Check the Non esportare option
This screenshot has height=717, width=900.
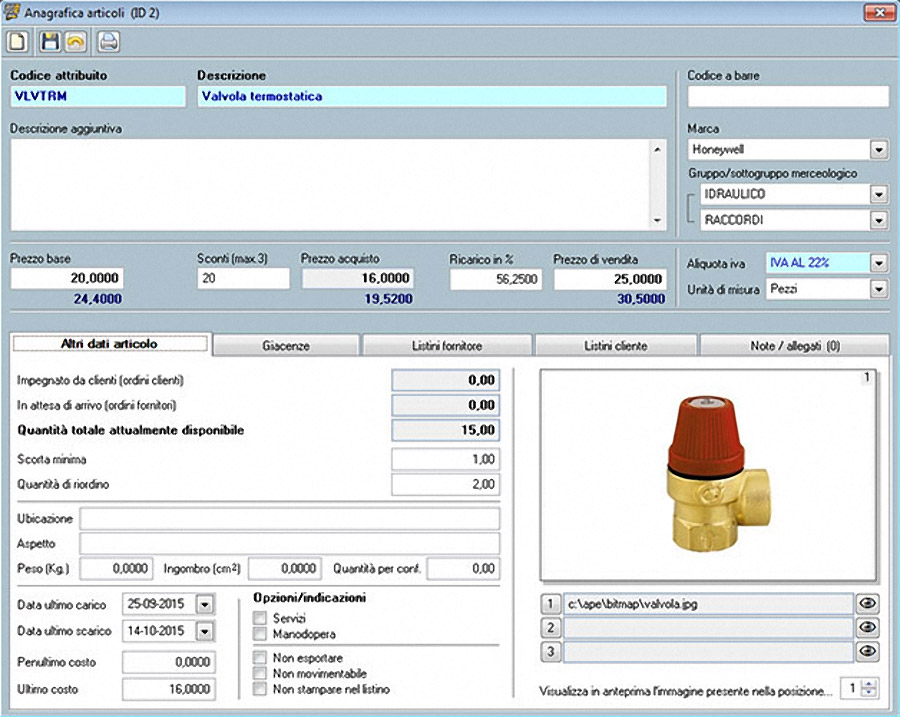261,658
